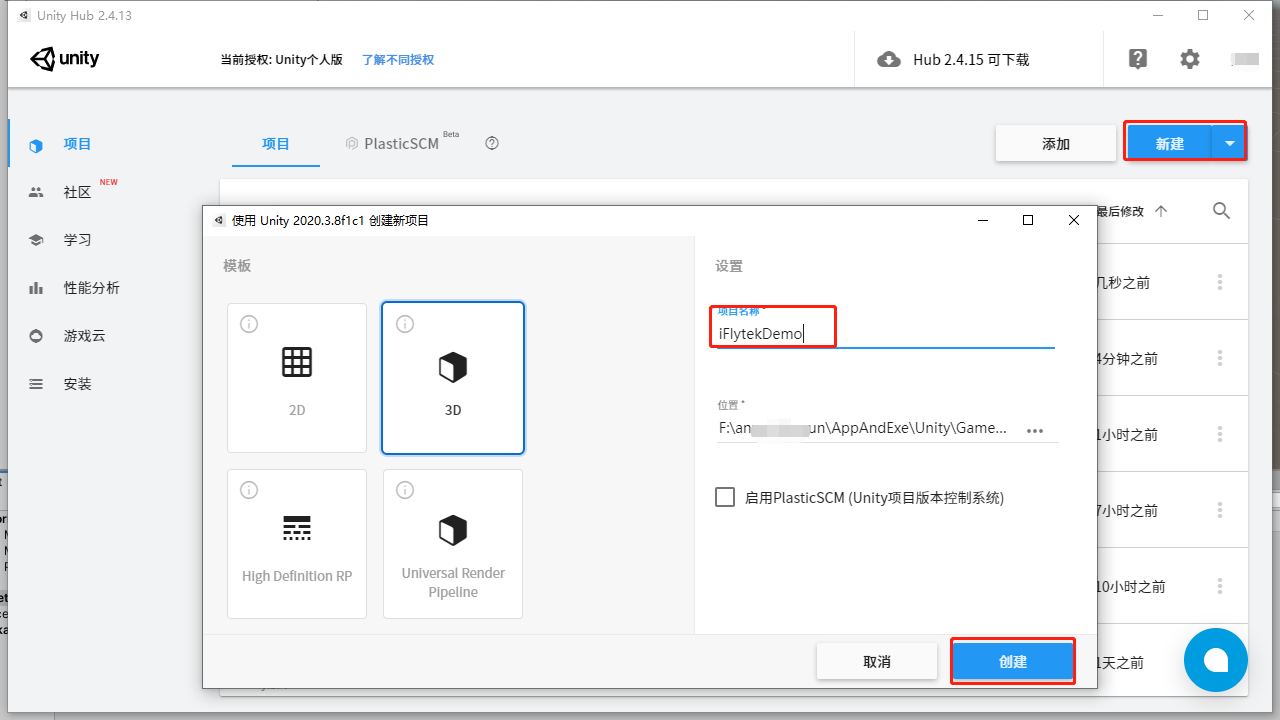Click the 创建 button
This screenshot has height=720, width=1280.
pyautogui.click(x=1013, y=662)
